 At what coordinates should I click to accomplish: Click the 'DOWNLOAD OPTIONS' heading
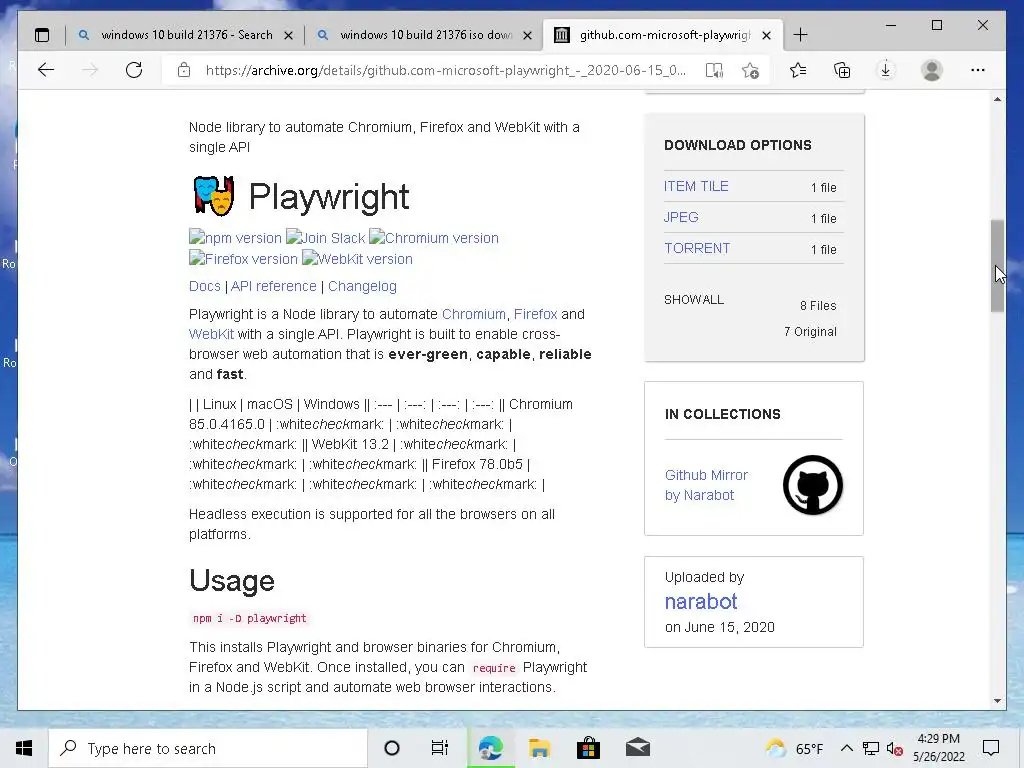click(737, 145)
